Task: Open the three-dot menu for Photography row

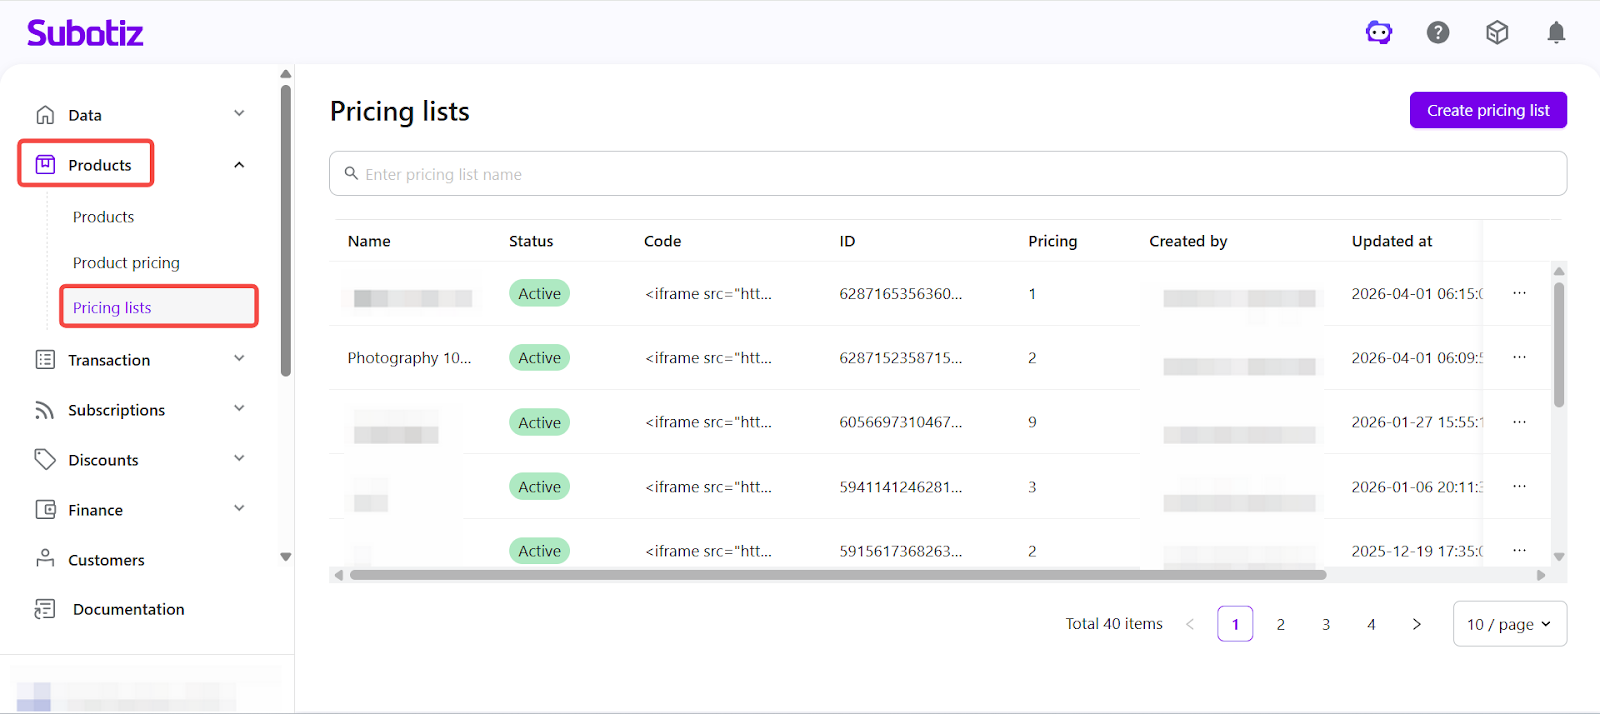Action: click(x=1519, y=357)
